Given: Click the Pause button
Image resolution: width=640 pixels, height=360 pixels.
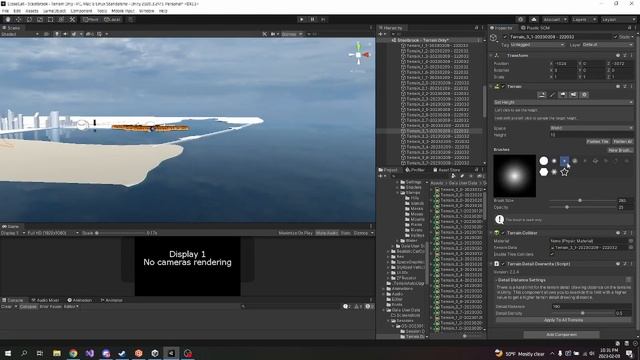Looking at the screenshot, I should (312, 19).
